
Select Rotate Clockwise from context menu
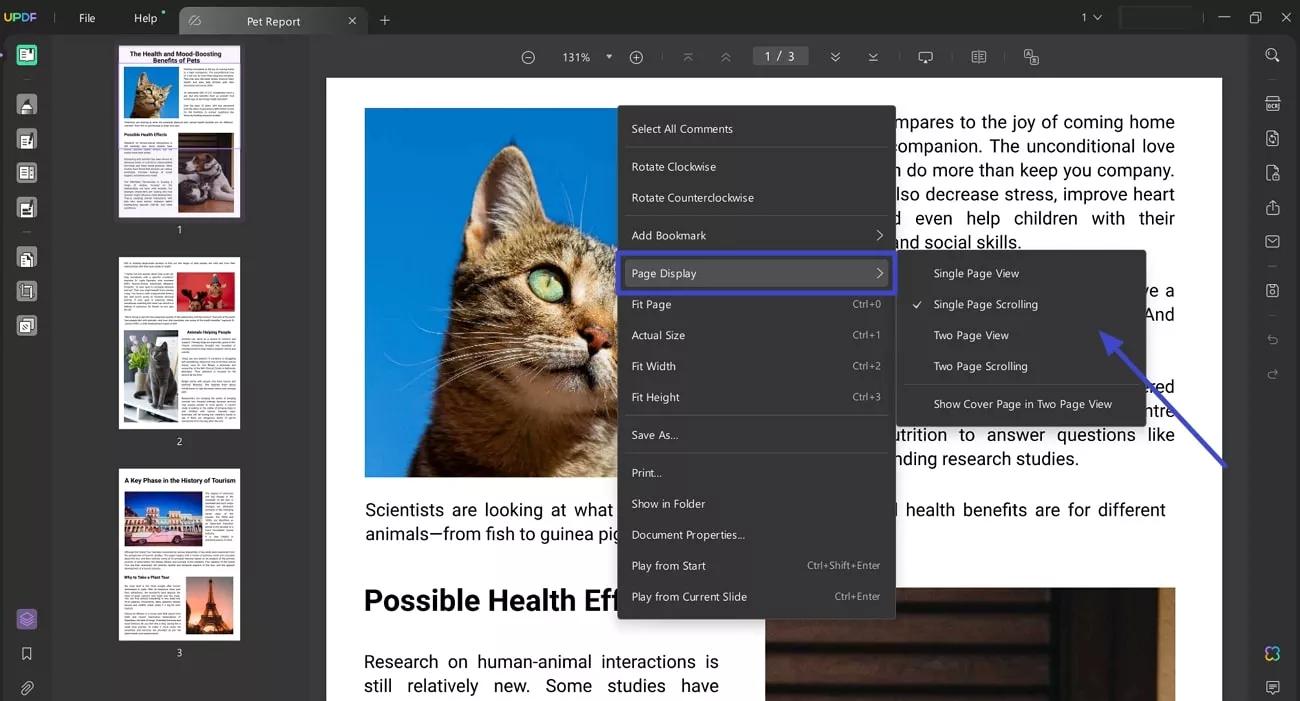tap(673, 167)
